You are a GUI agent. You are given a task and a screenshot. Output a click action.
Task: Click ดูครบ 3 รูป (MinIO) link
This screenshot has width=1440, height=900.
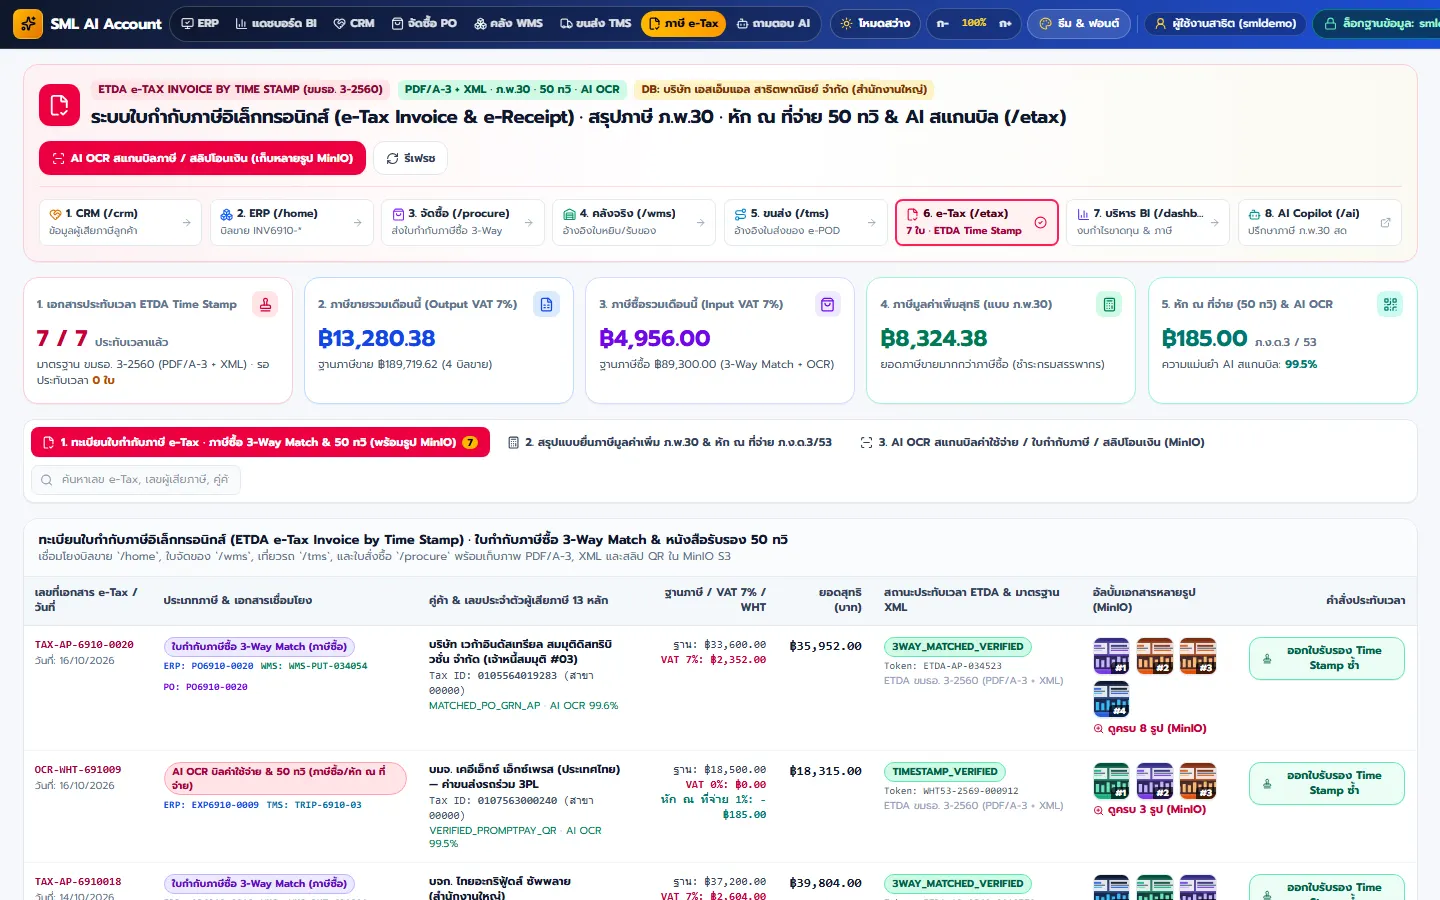coord(1150,810)
